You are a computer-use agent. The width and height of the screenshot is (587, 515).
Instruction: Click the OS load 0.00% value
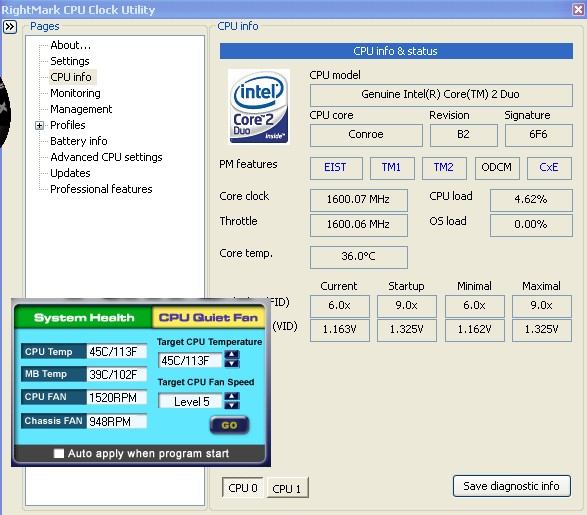pyautogui.click(x=531, y=225)
